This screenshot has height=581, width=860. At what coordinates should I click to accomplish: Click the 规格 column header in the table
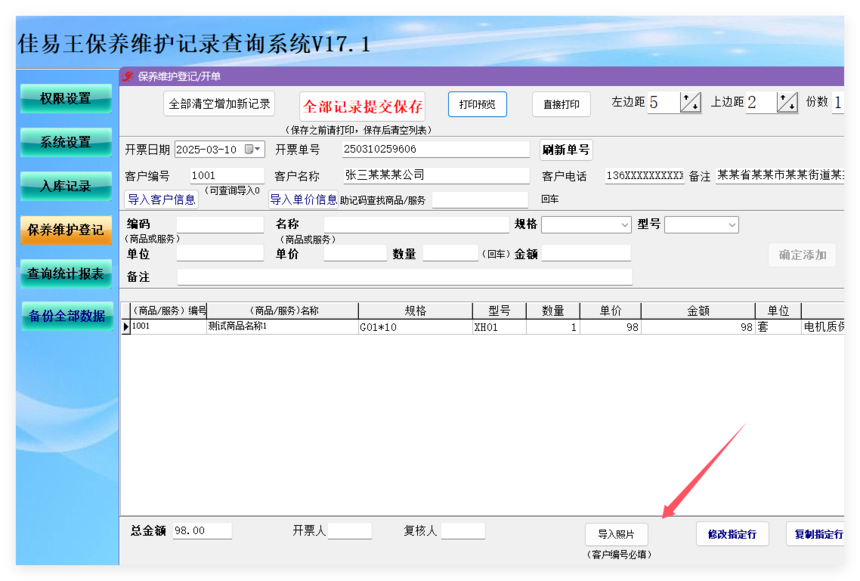[415, 311]
